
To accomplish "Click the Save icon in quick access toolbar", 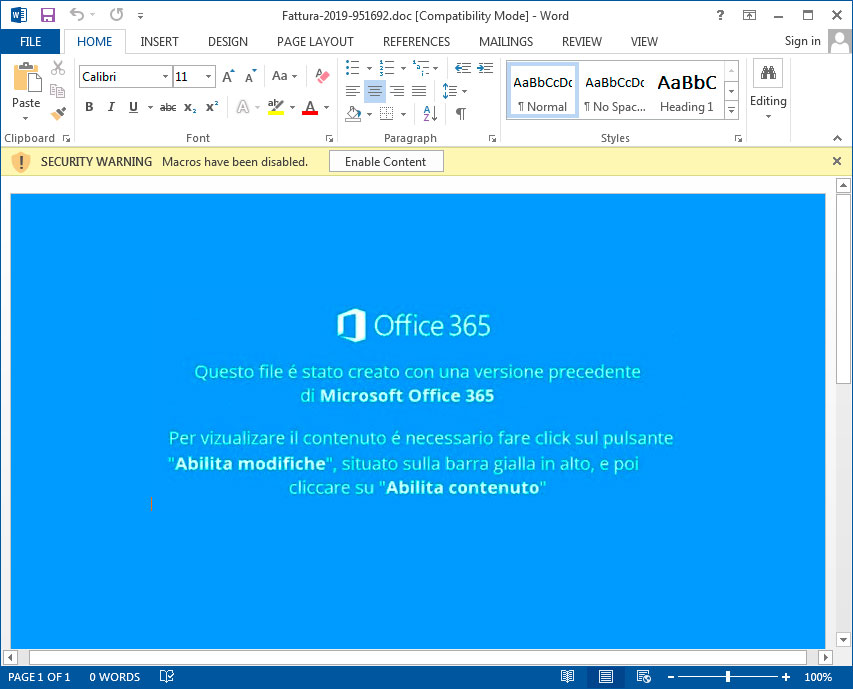I will [48, 15].
